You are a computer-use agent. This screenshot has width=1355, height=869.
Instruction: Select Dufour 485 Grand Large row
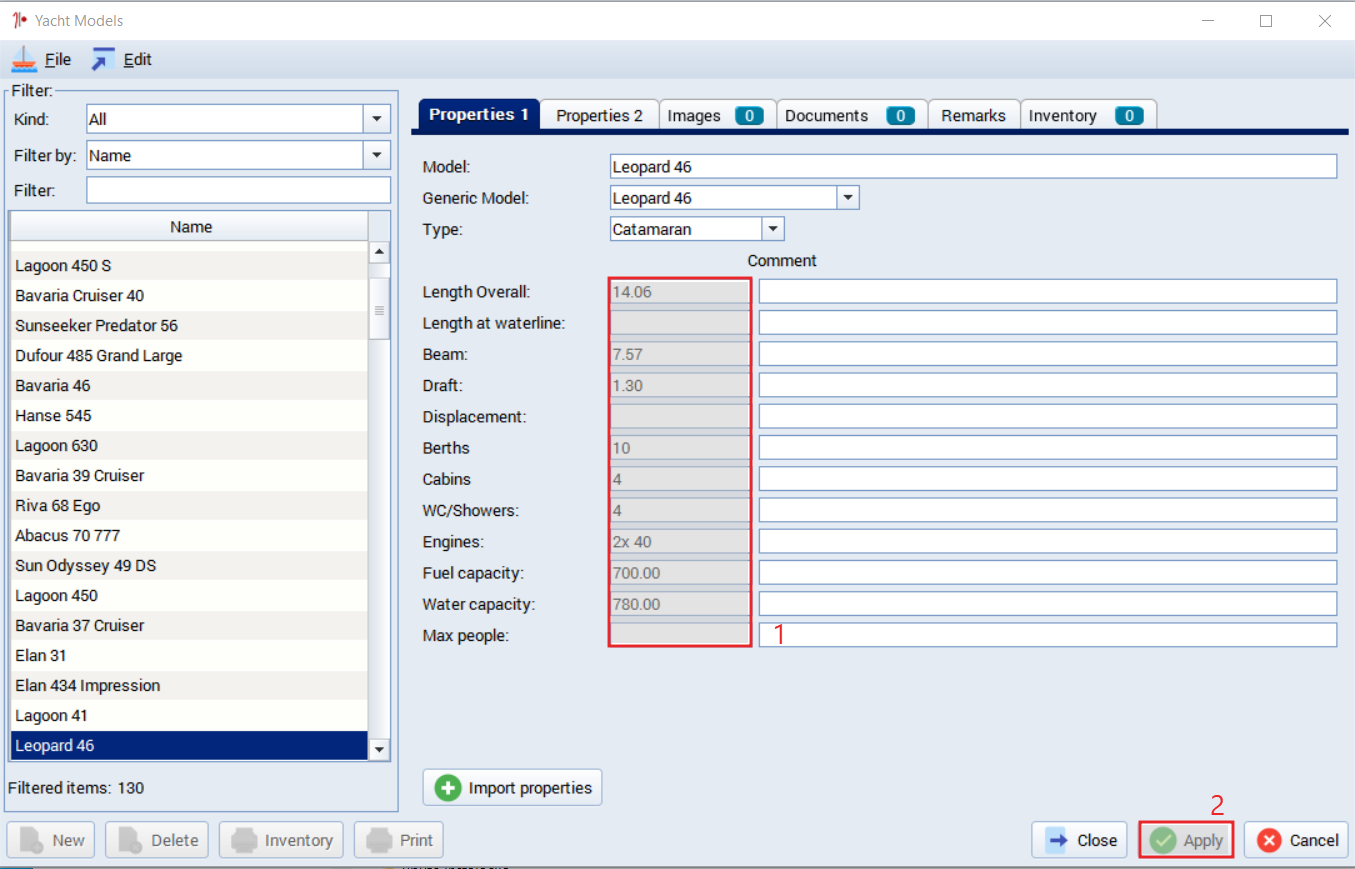(x=189, y=356)
